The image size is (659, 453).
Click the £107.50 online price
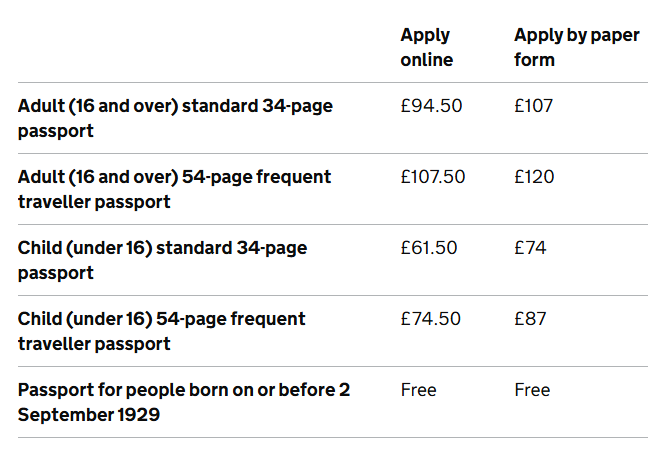[433, 177]
